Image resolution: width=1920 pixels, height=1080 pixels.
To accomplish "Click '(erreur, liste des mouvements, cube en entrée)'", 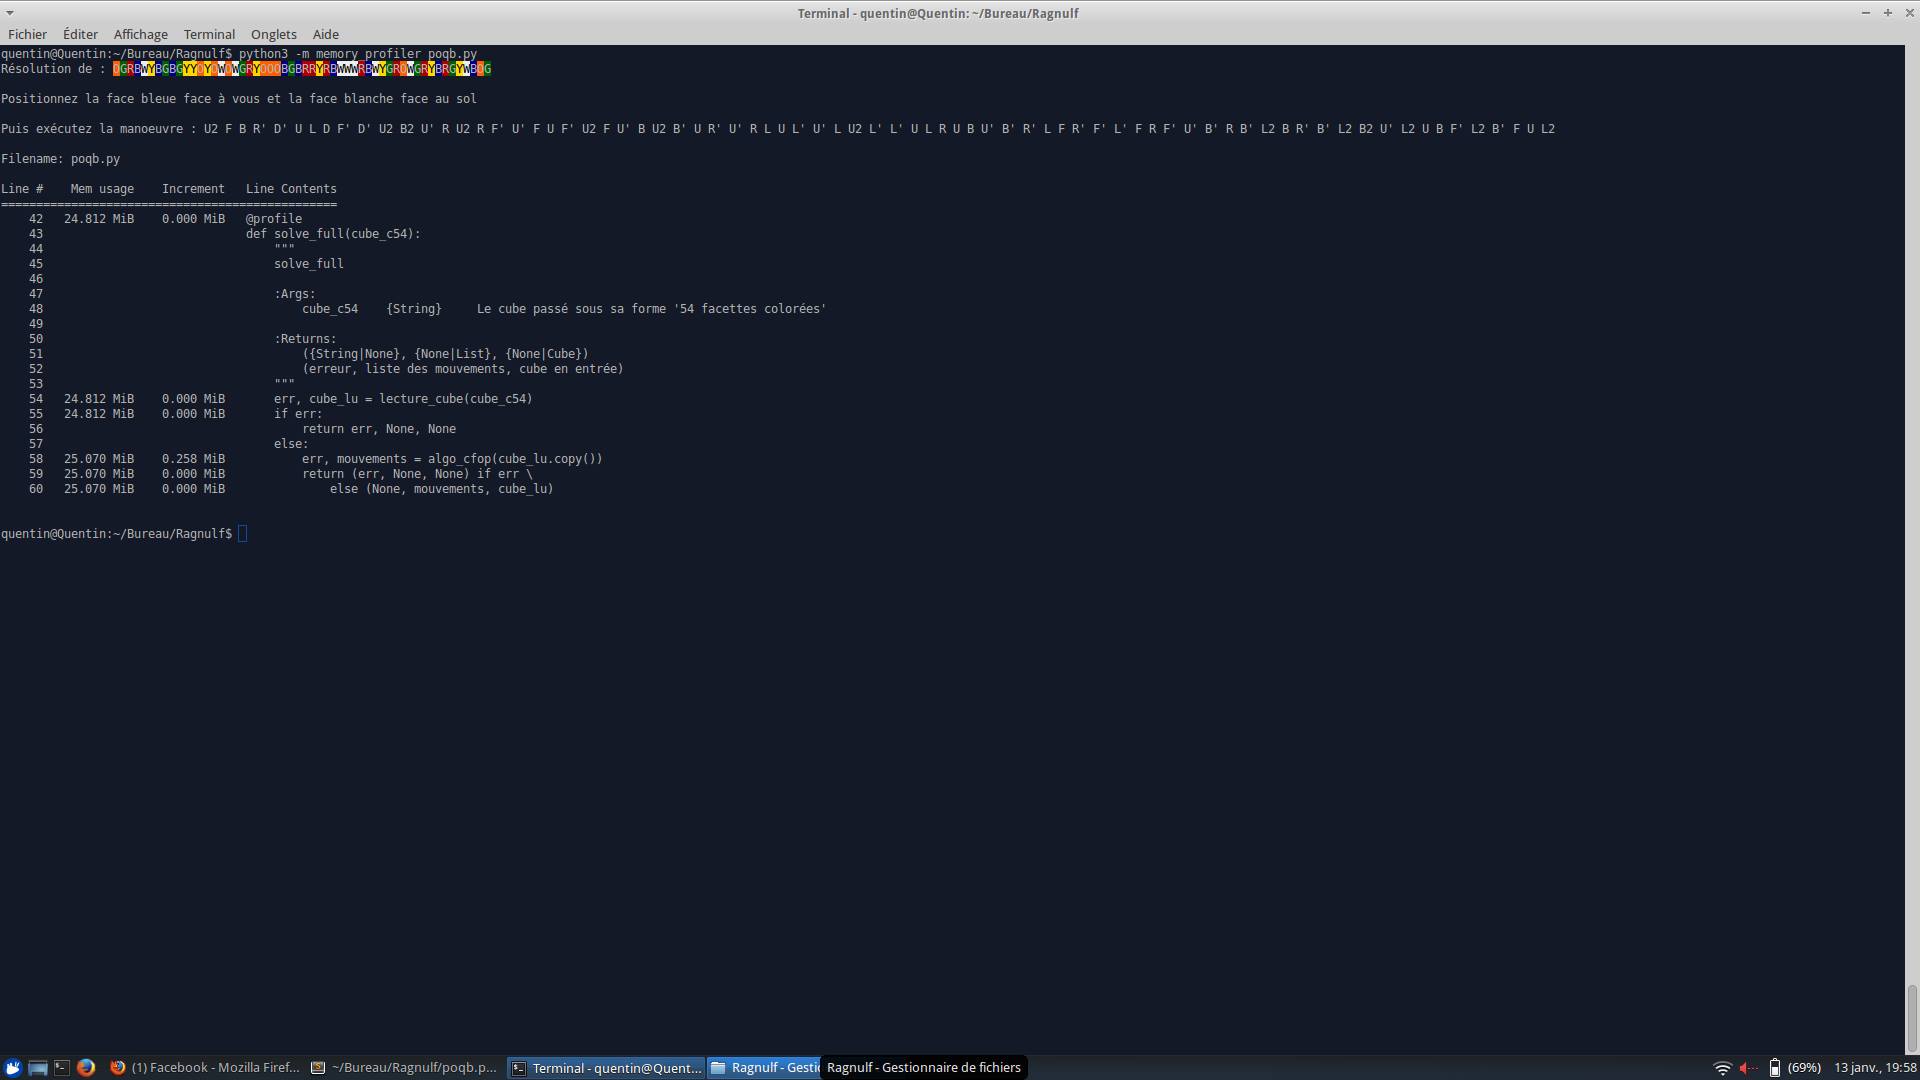I will pos(462,369).
